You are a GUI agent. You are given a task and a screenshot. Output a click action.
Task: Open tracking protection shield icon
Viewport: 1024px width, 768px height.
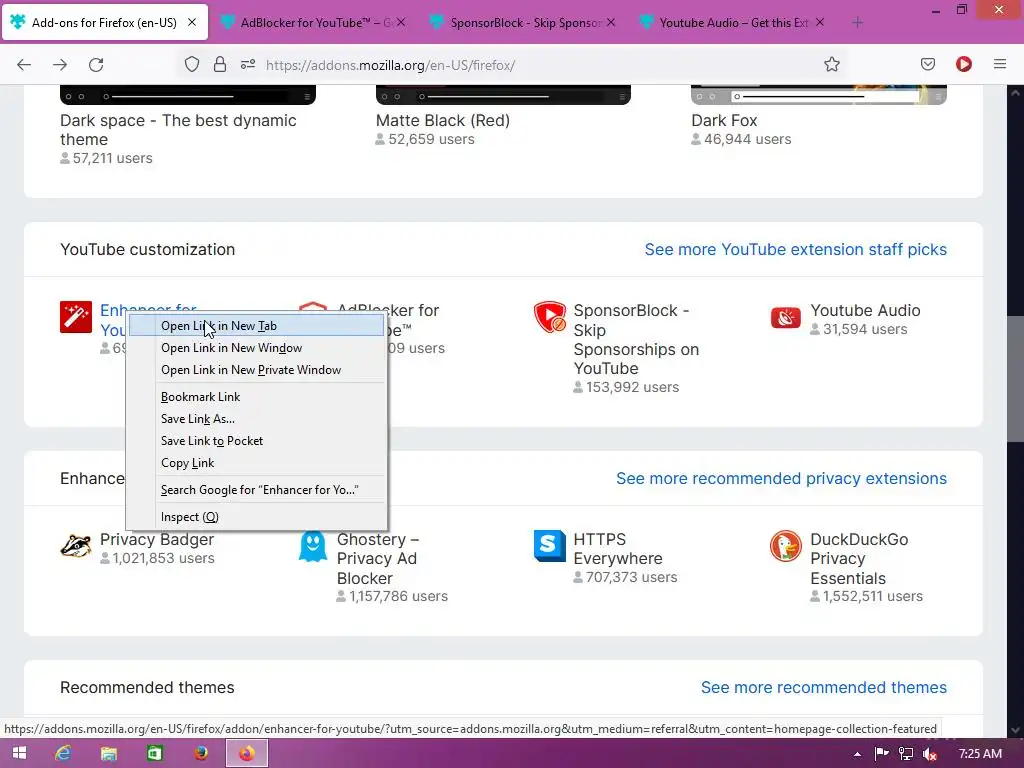[x=191, y=64]
